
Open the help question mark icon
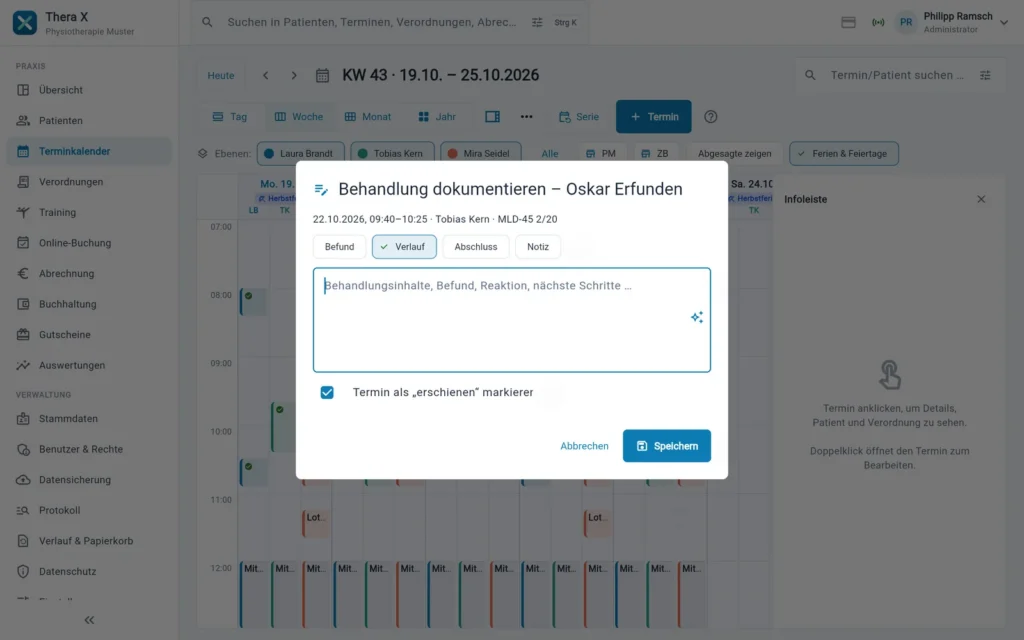pyautogui.click(x=711, y=117)
